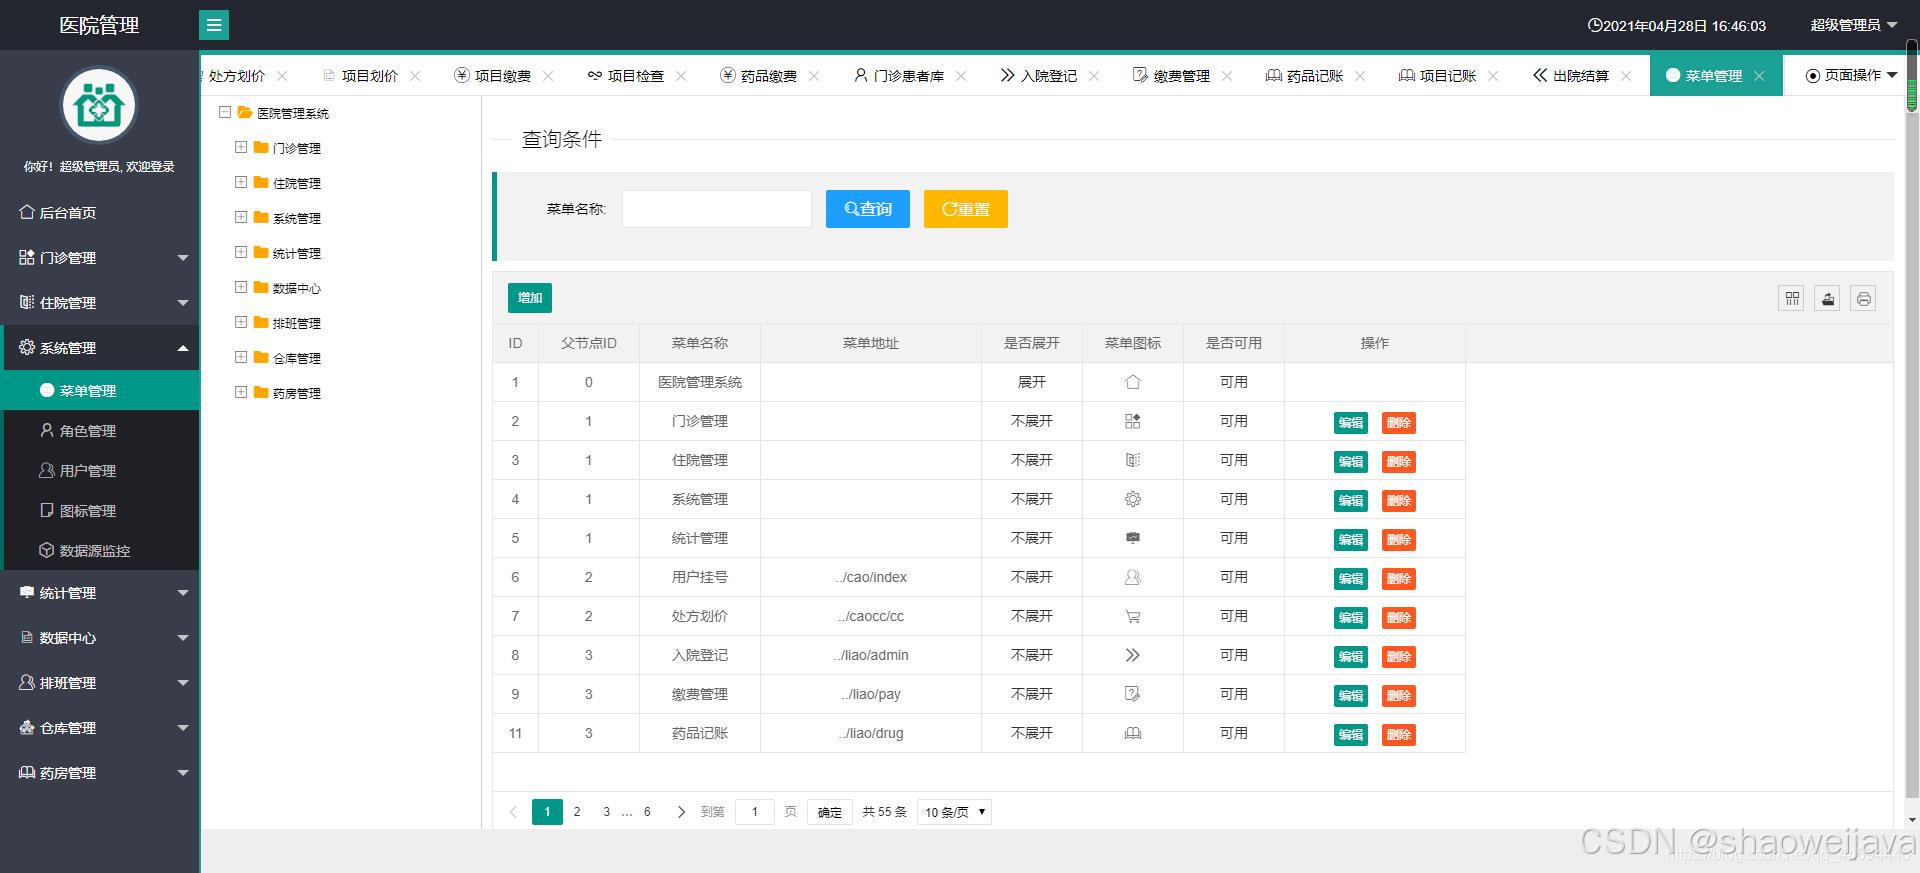The width and height of the screenshot is (1920, 873).
Task: Click the export icon in table toolbar
Action: [x=1827, y=298]
